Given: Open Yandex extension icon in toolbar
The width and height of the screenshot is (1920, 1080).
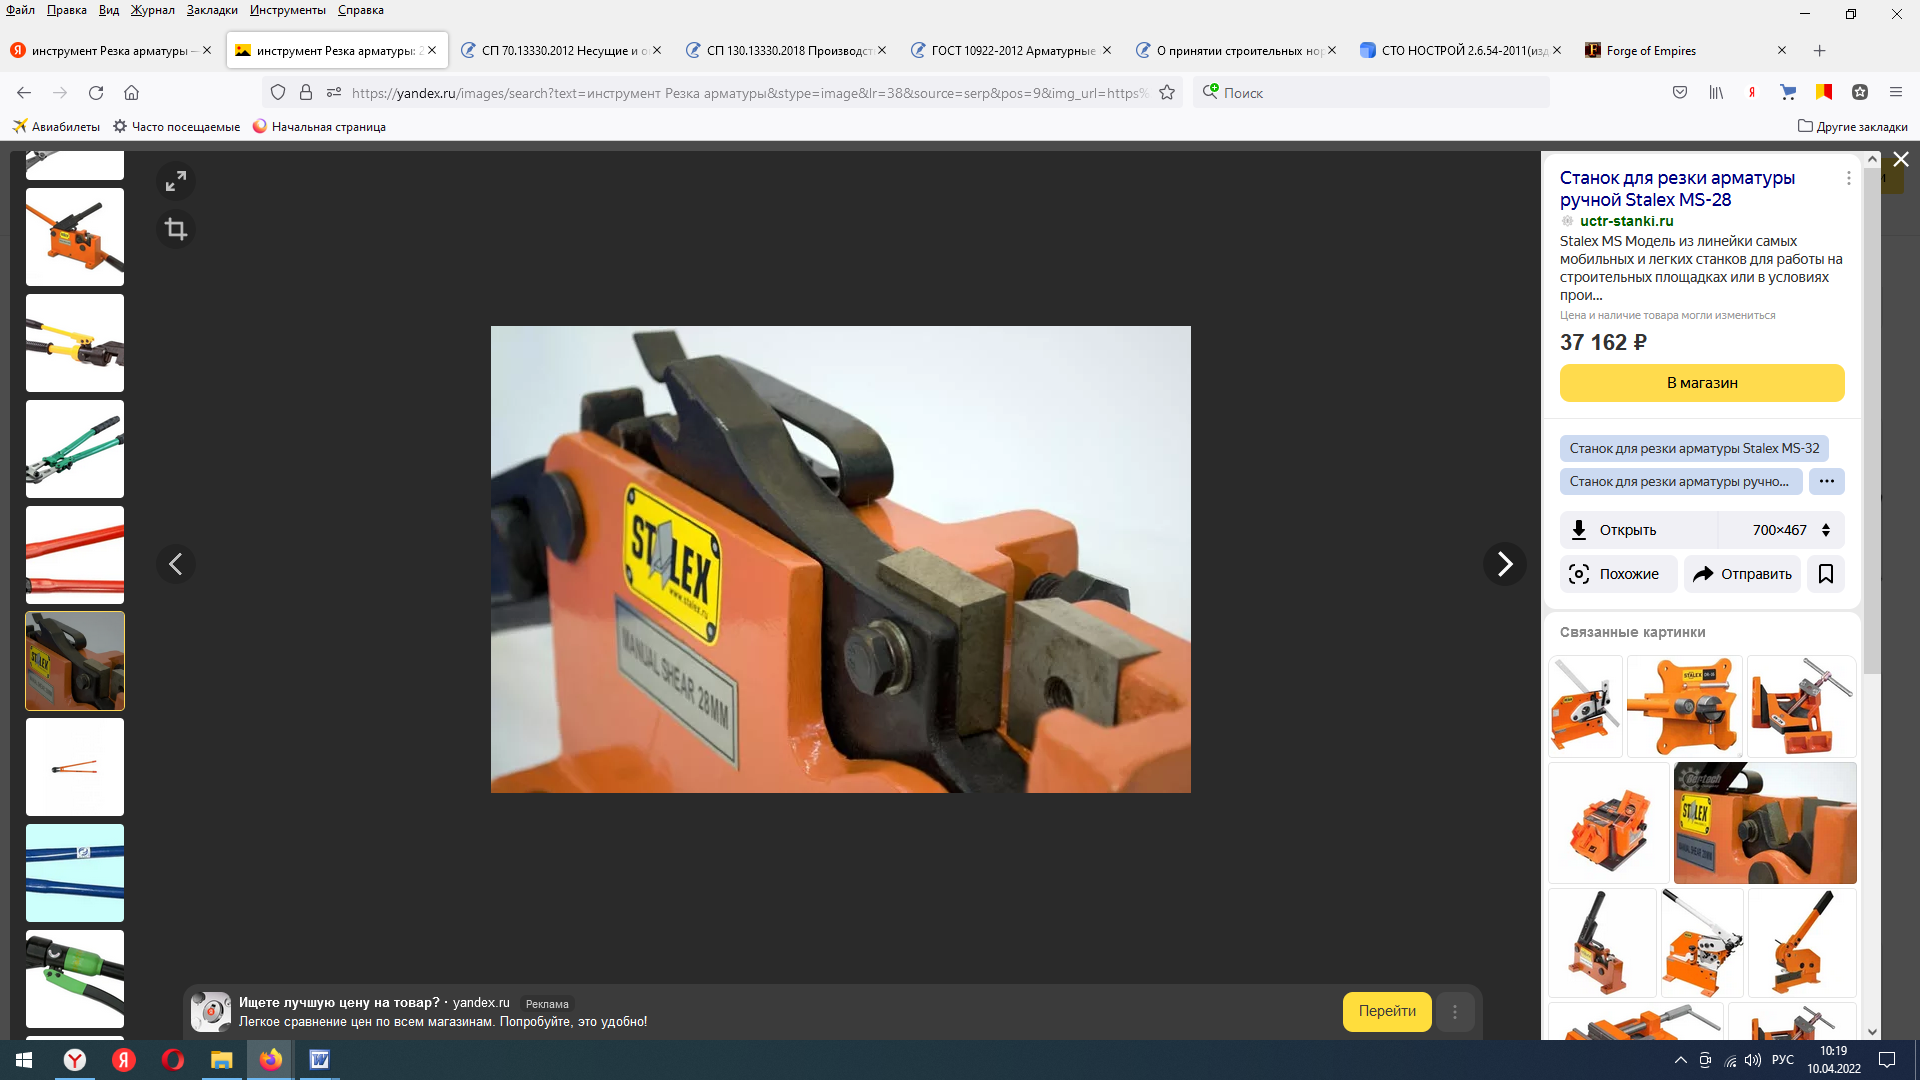Looking at the screenshot, I should point(1752,93).
